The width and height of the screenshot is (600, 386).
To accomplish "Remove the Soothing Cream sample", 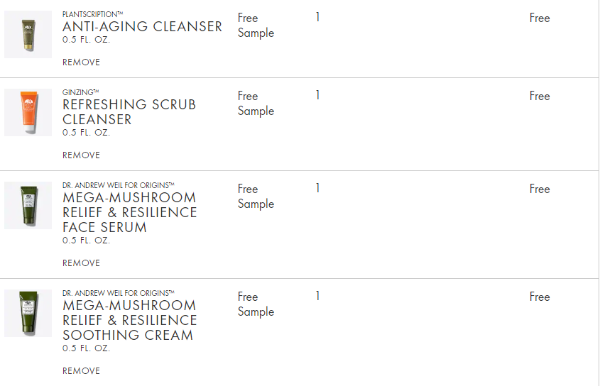I will [x=81, y=371].
